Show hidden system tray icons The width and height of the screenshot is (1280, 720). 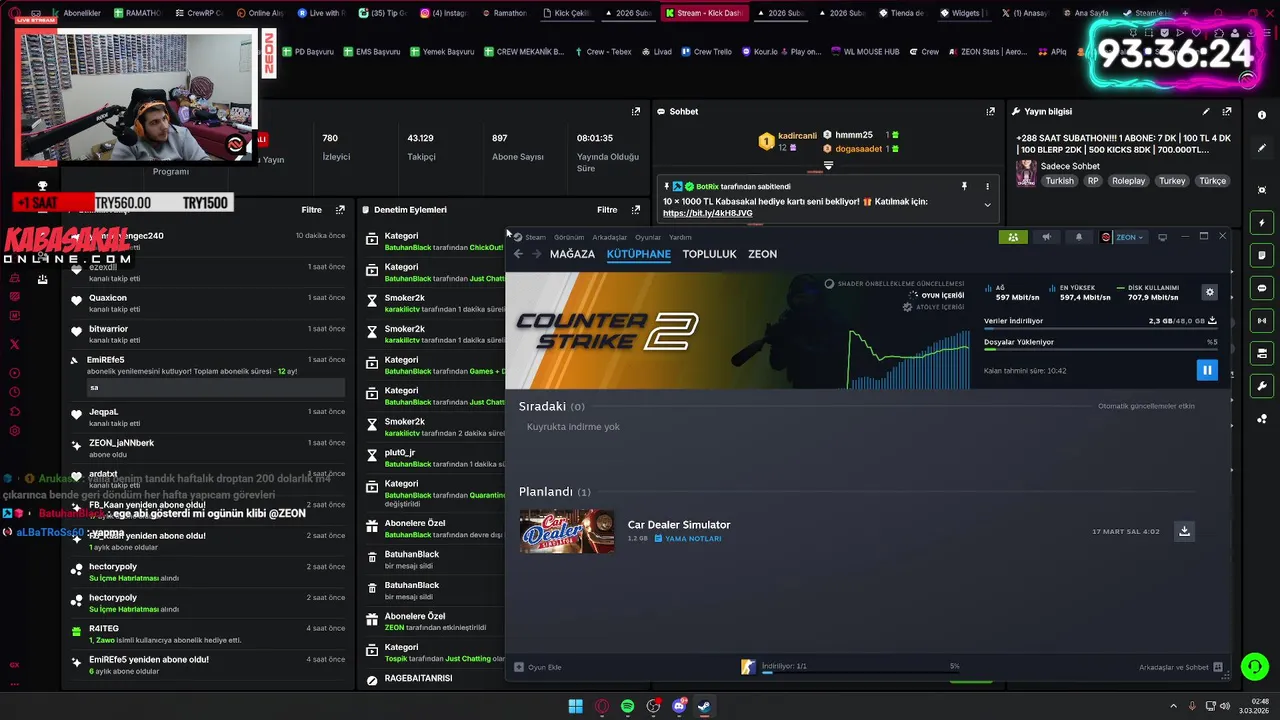pos(1174,706)
